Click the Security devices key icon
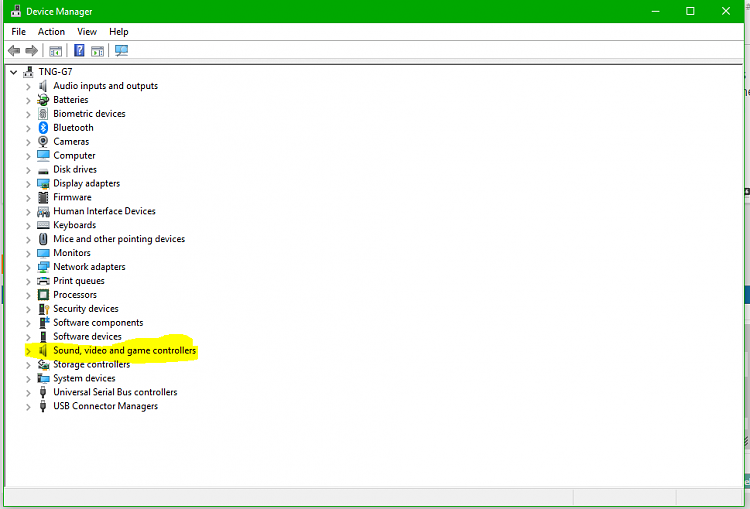Screen dimensions: 750x509 (x=44, y=309)
